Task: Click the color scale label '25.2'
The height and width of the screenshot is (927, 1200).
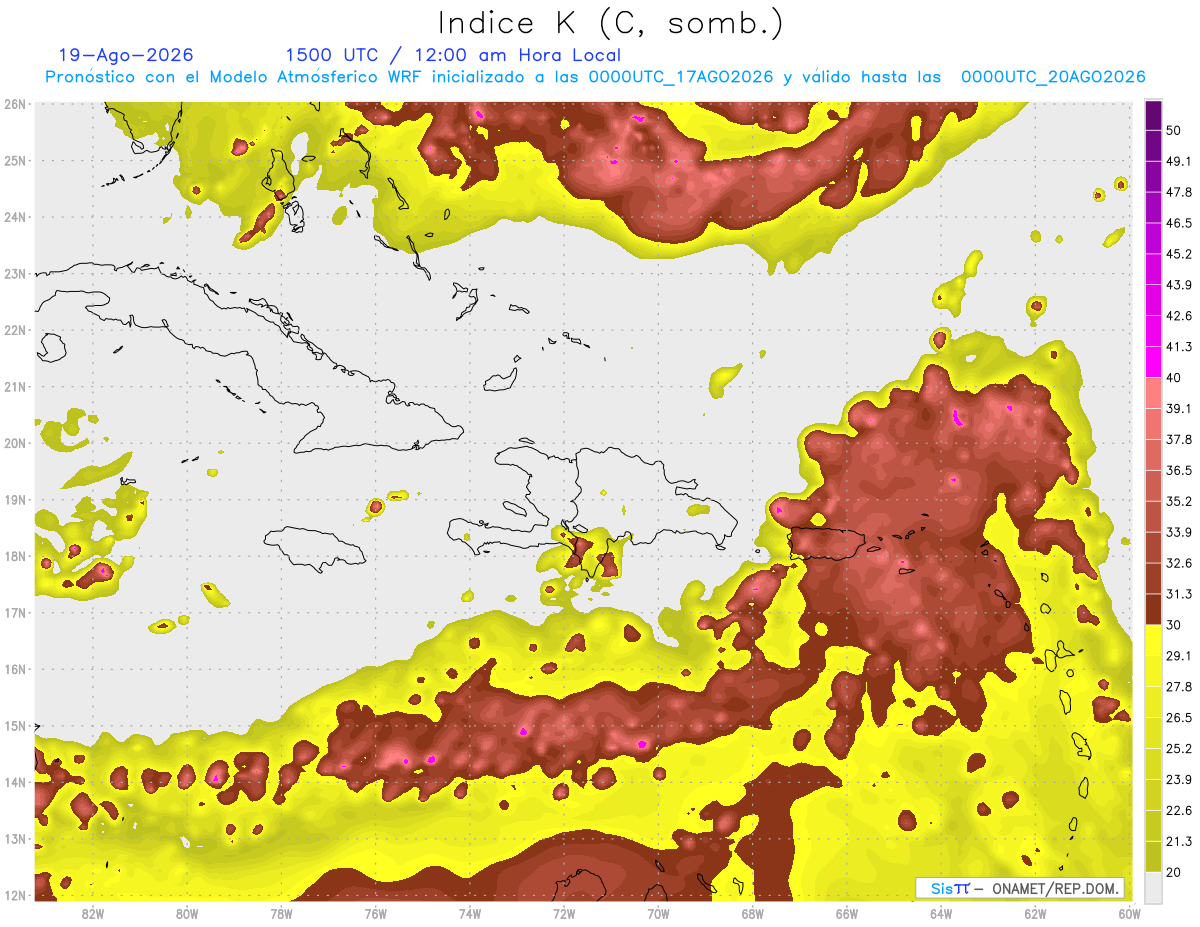Action: [1179, 748]
